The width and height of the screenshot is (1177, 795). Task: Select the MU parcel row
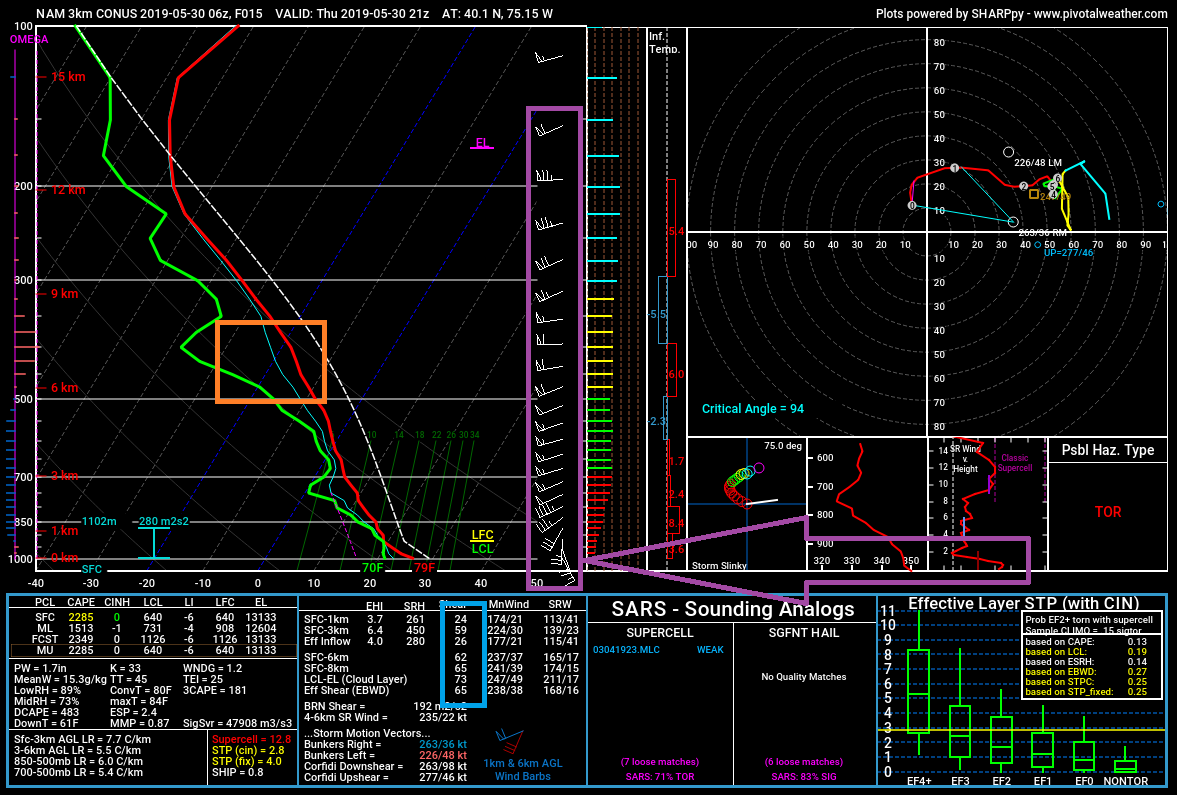pyautogui.click(x=152, y=651)
